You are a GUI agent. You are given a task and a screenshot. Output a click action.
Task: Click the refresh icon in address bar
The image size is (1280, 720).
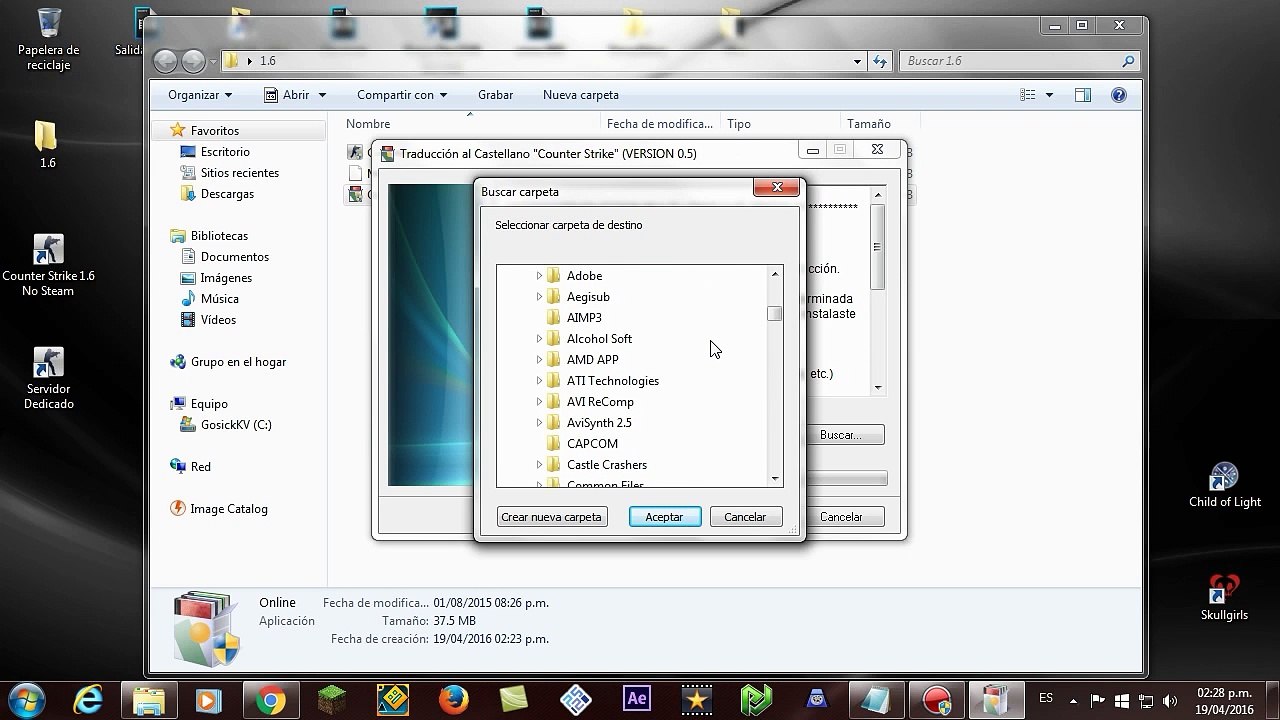click(880, 61)
